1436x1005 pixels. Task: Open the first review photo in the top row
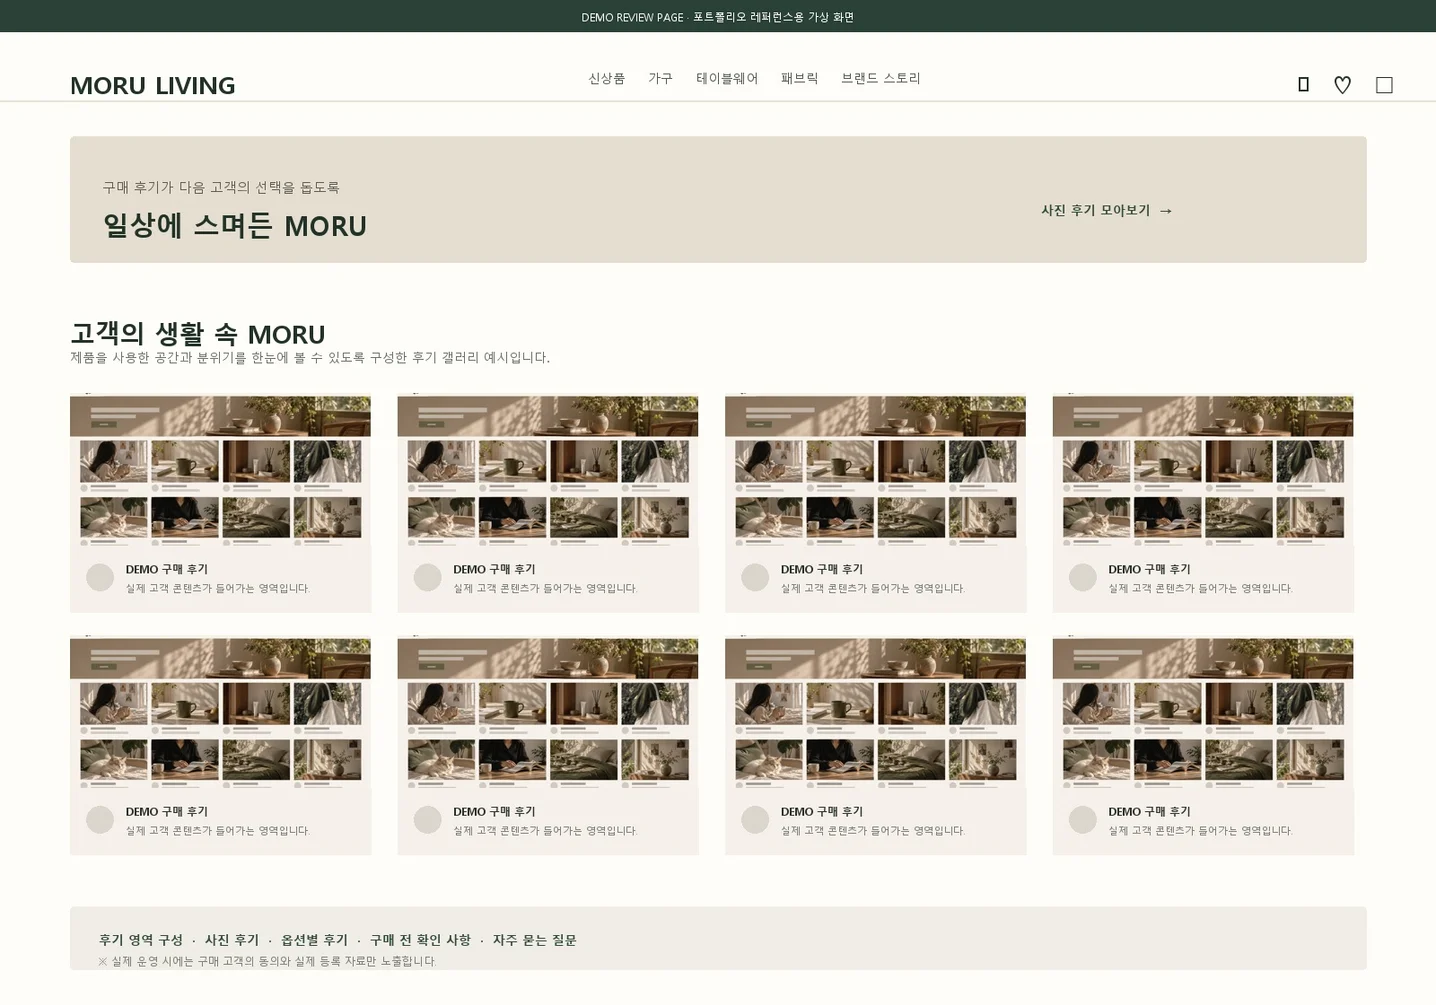[220, 470]
